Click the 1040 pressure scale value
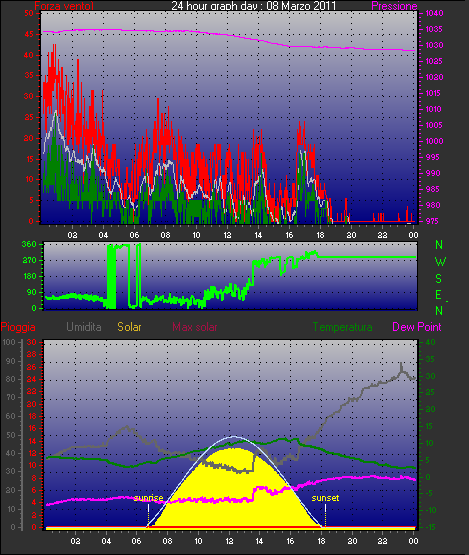This screenshot has height=555, width=469. pos(434,13)
